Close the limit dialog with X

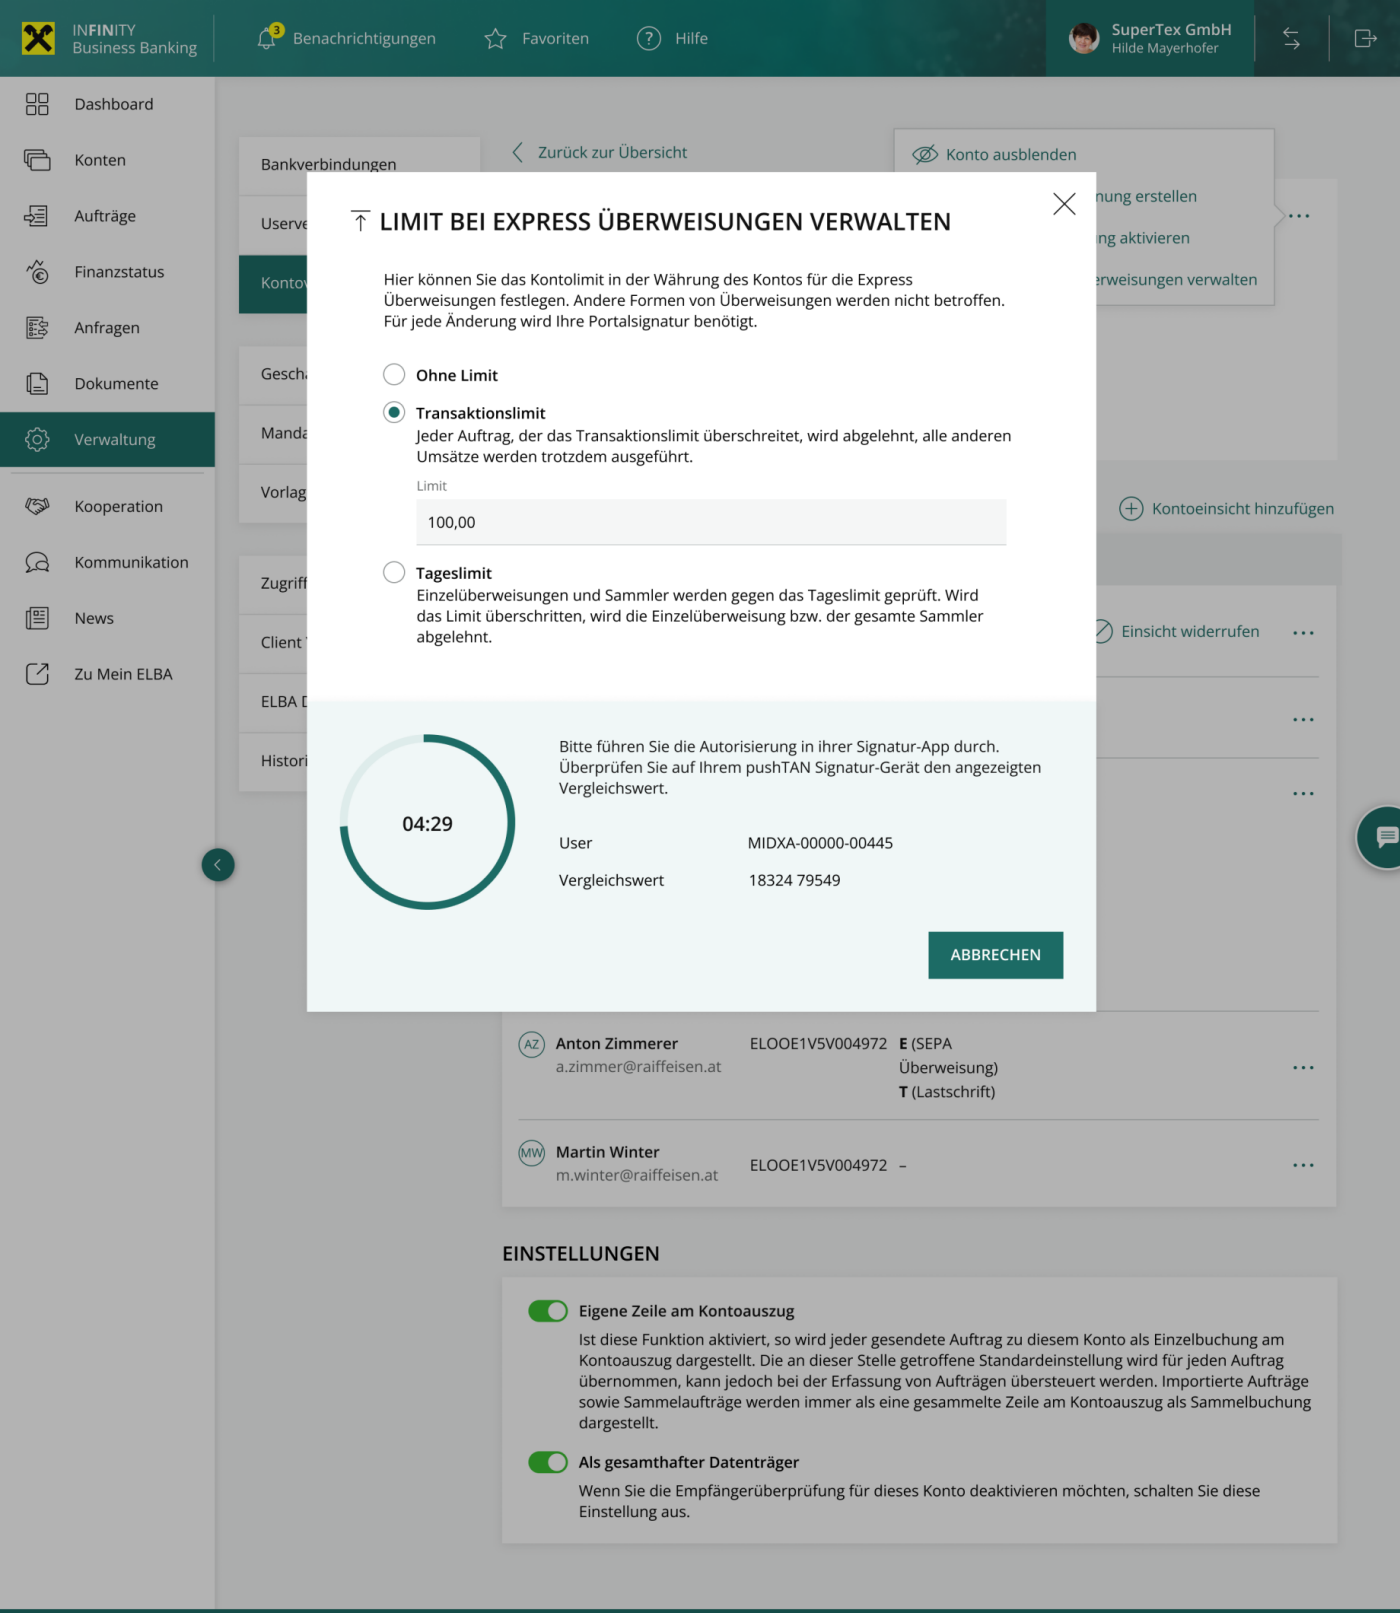click(1064, 204)
